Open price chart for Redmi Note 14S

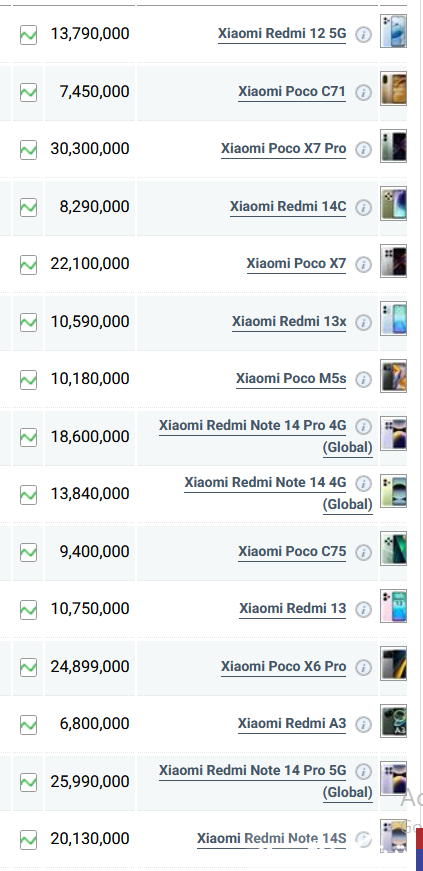coord(28,839)
